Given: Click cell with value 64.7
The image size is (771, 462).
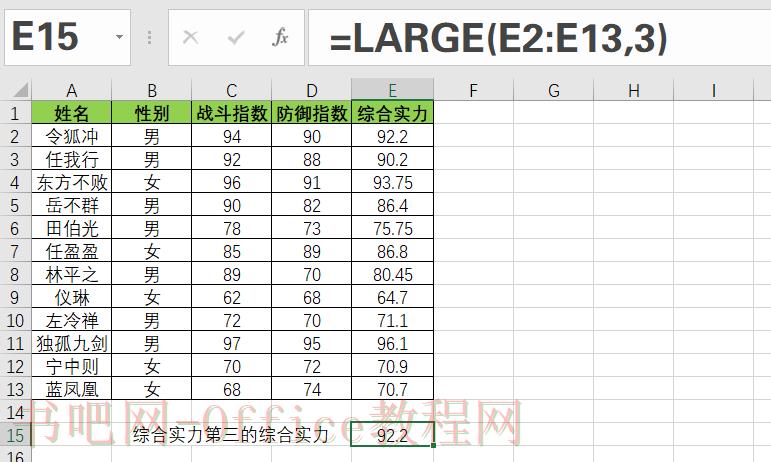Looking at the screenshot, I should coord(392,297).
